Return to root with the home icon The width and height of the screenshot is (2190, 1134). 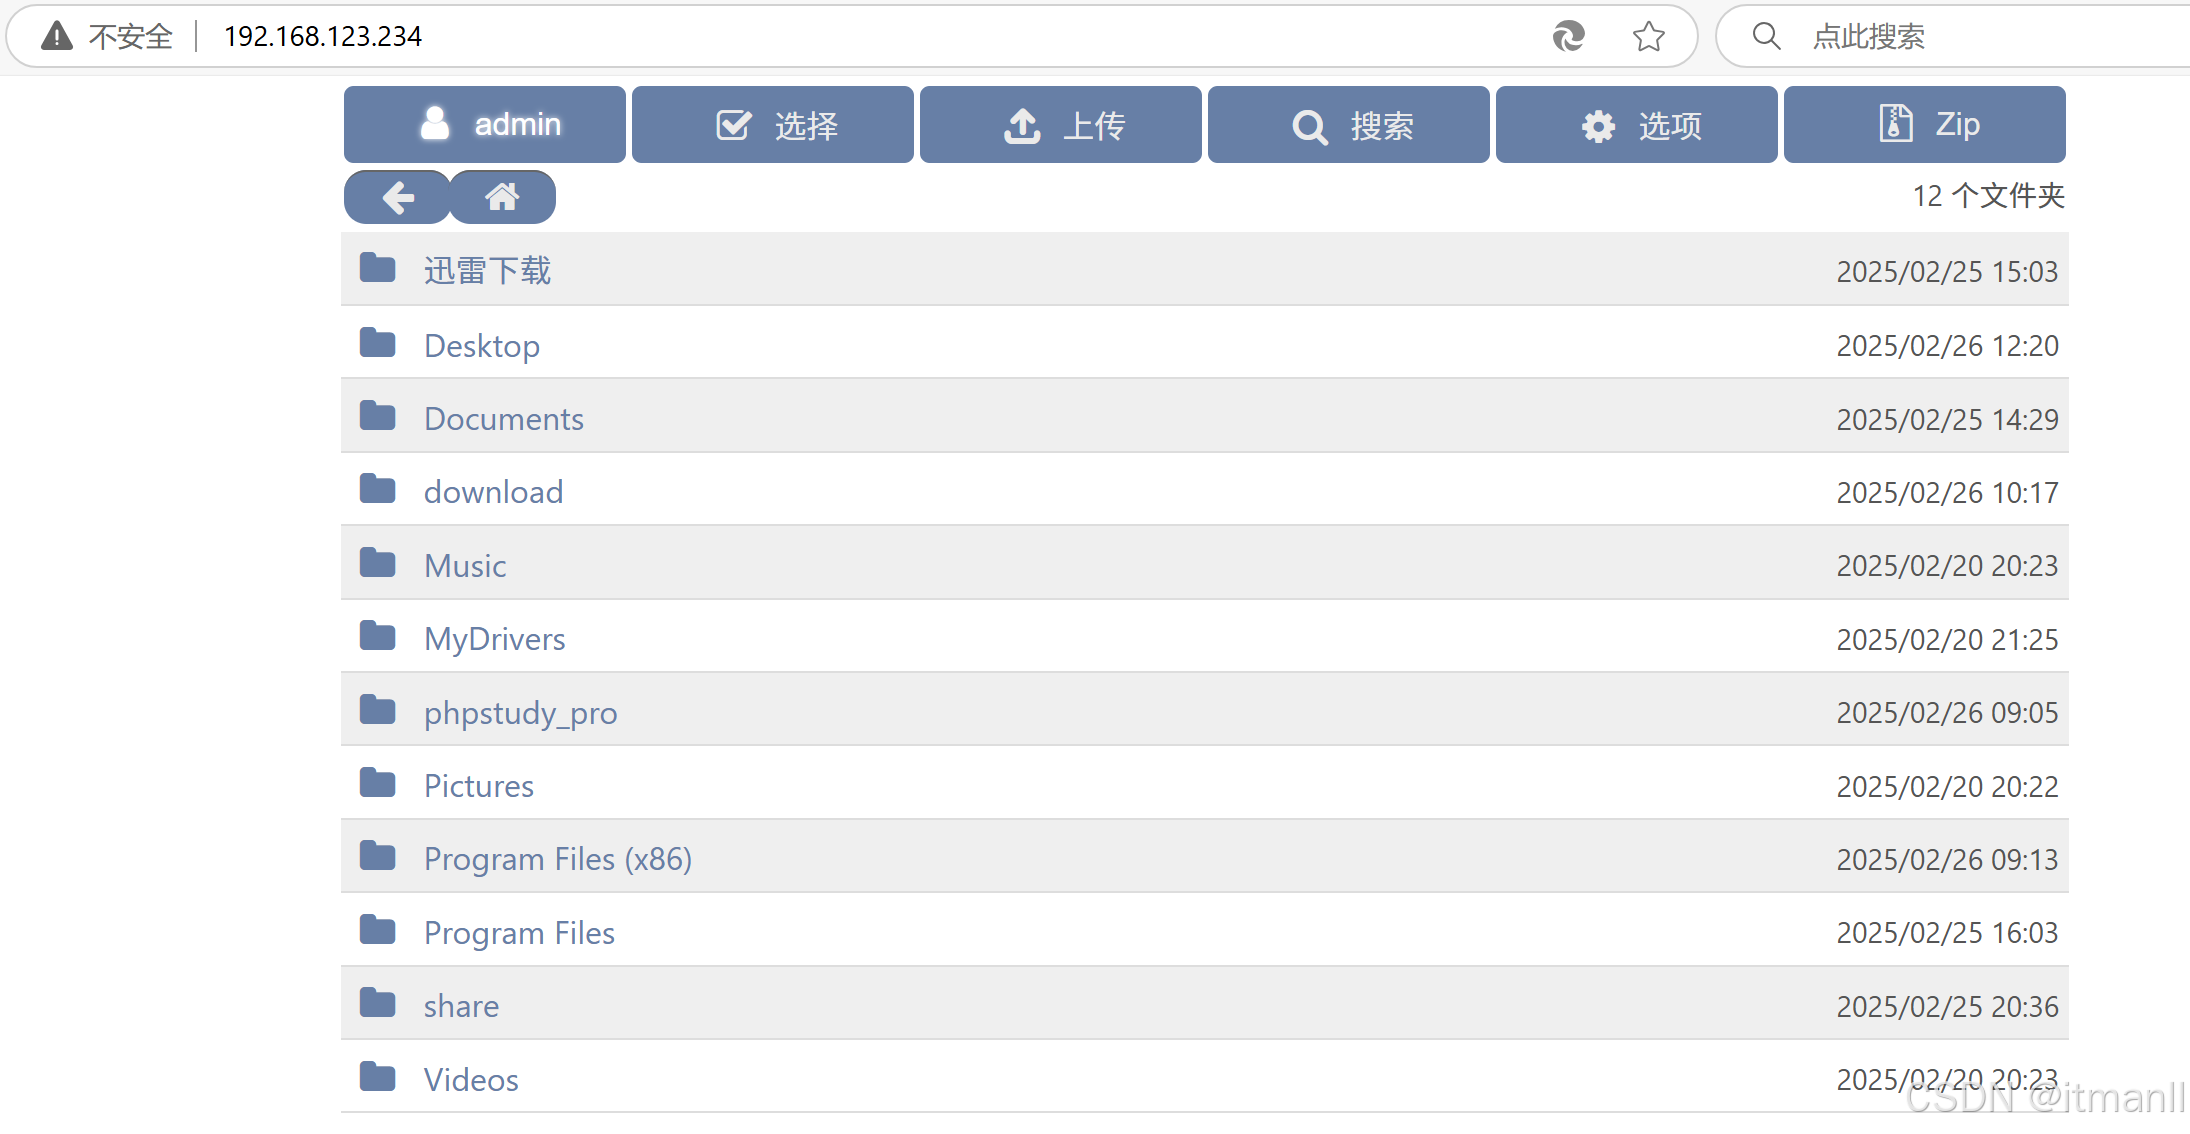[x=503, y=197]
